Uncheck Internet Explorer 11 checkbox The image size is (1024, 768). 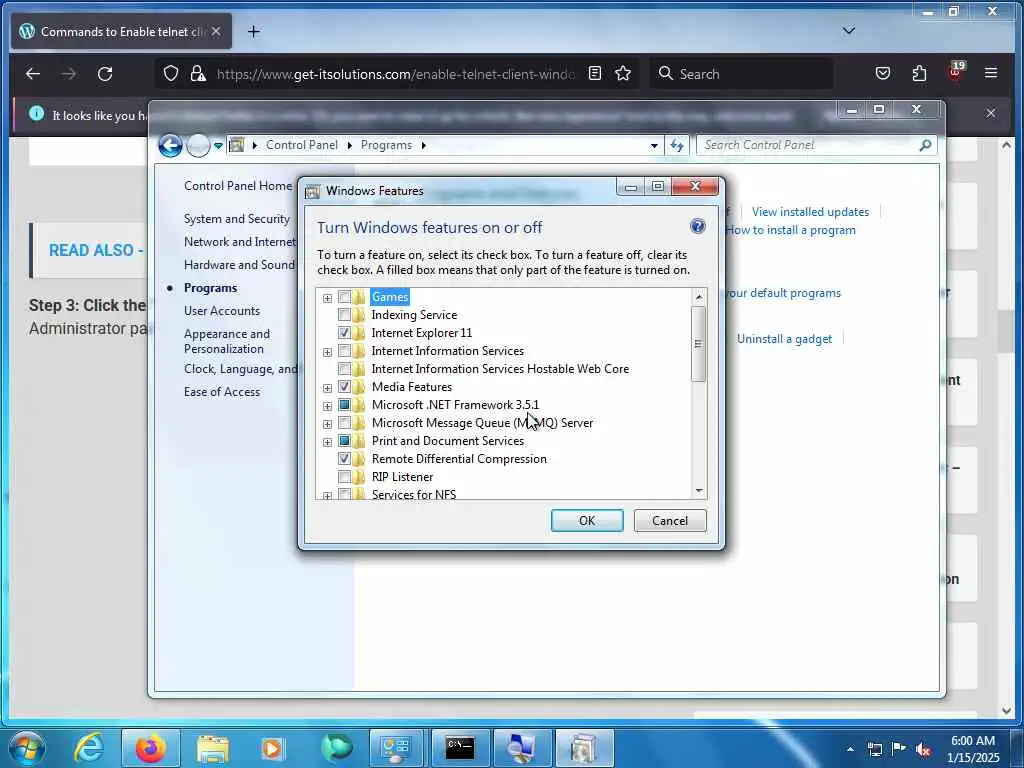tap(344, 332)
